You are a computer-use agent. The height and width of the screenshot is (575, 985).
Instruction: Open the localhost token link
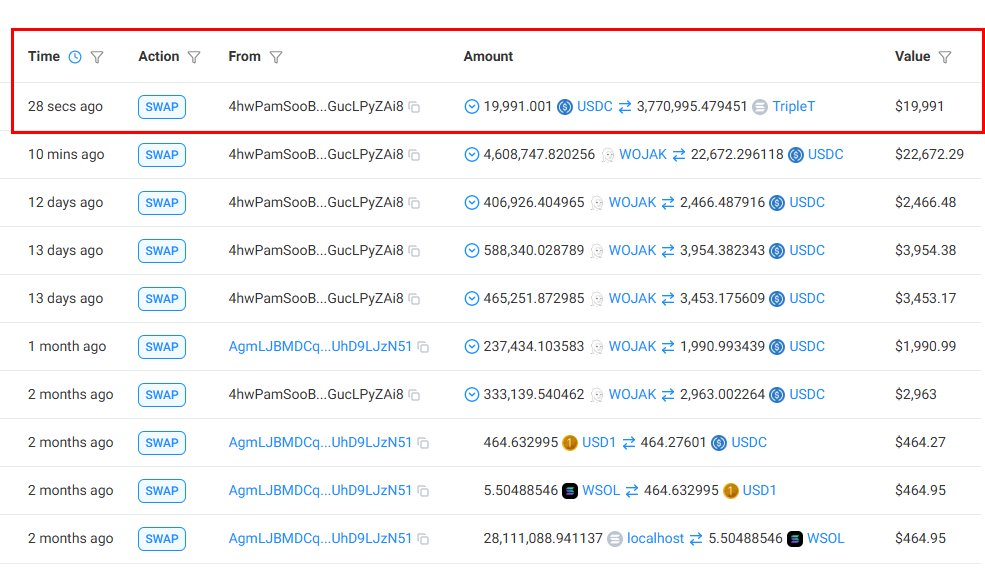(655, 538)
